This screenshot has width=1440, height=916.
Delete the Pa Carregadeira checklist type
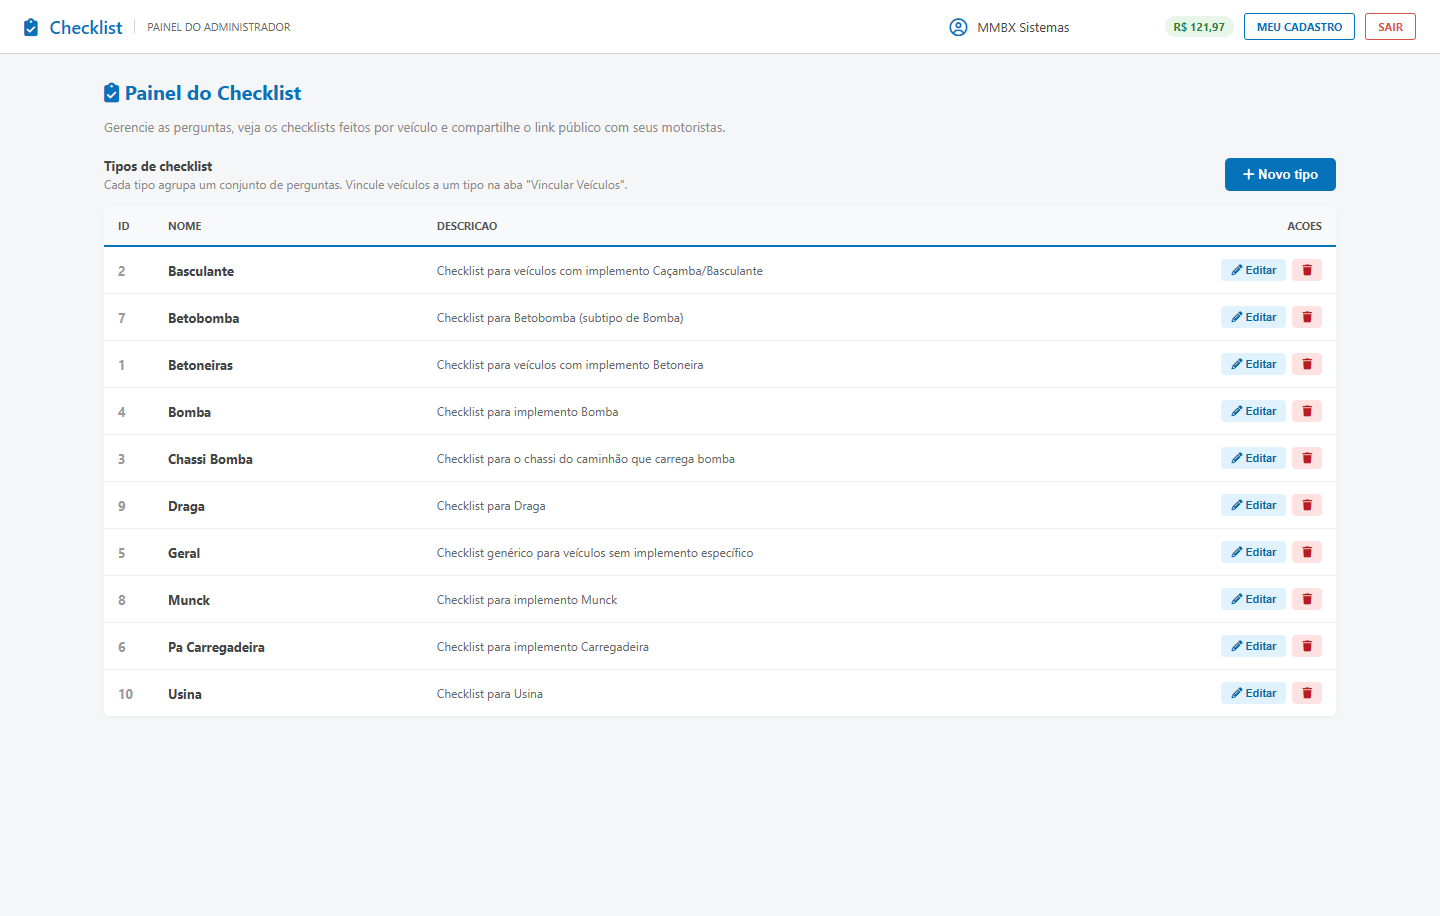point(1307,646)
